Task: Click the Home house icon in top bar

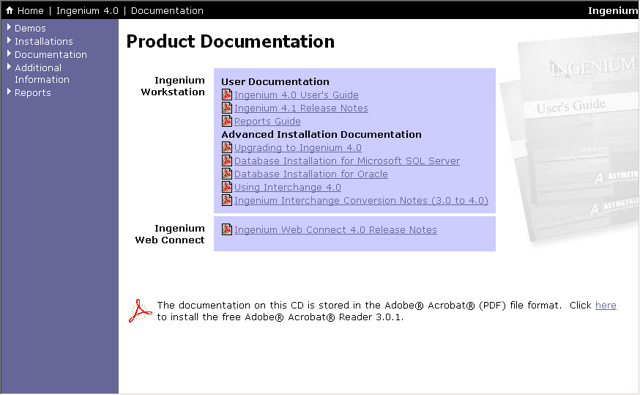Action: (x=9, y=11)
